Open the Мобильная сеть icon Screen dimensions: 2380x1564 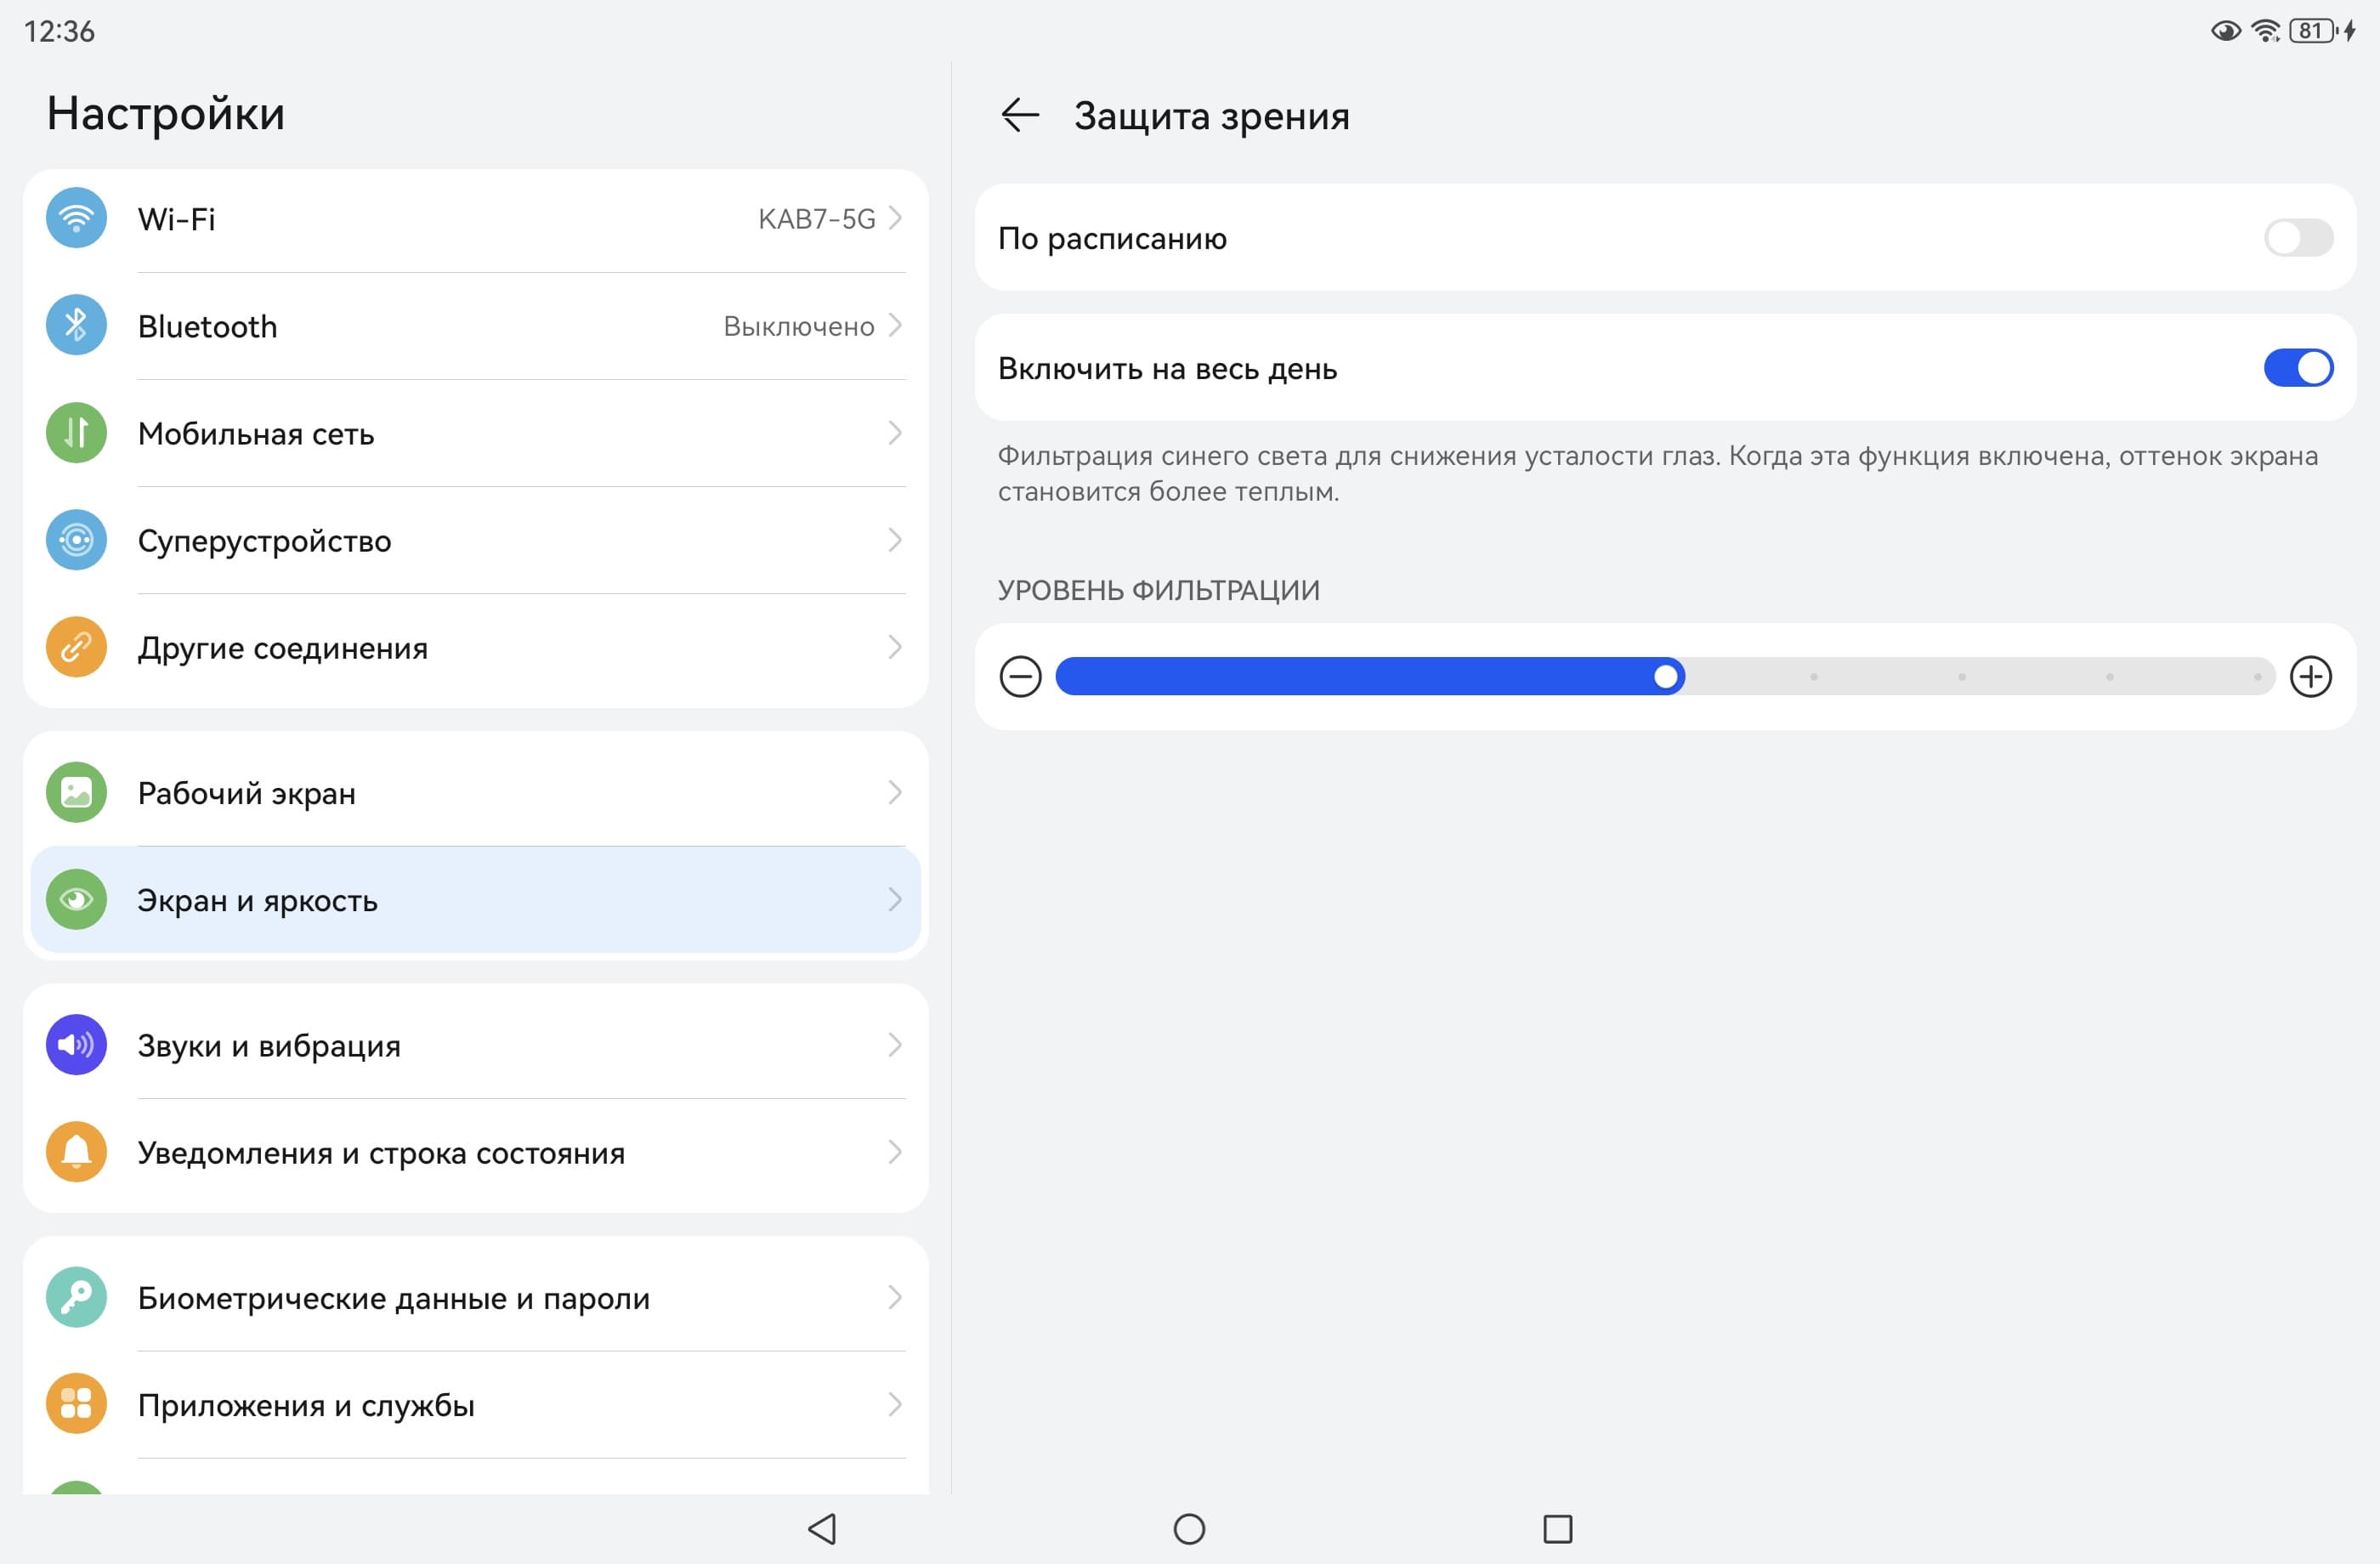[76, 433]
